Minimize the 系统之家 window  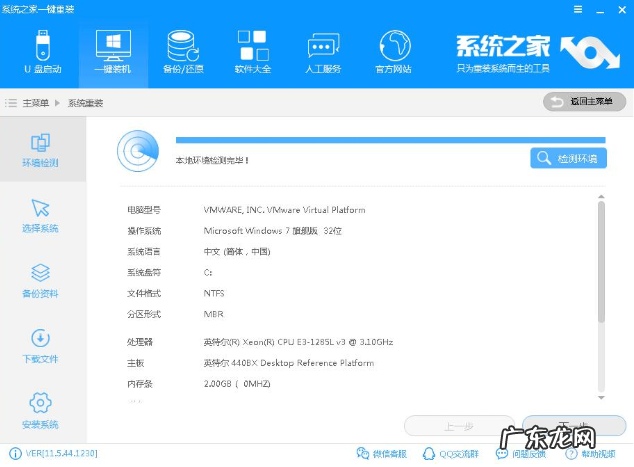coord(600,10)
